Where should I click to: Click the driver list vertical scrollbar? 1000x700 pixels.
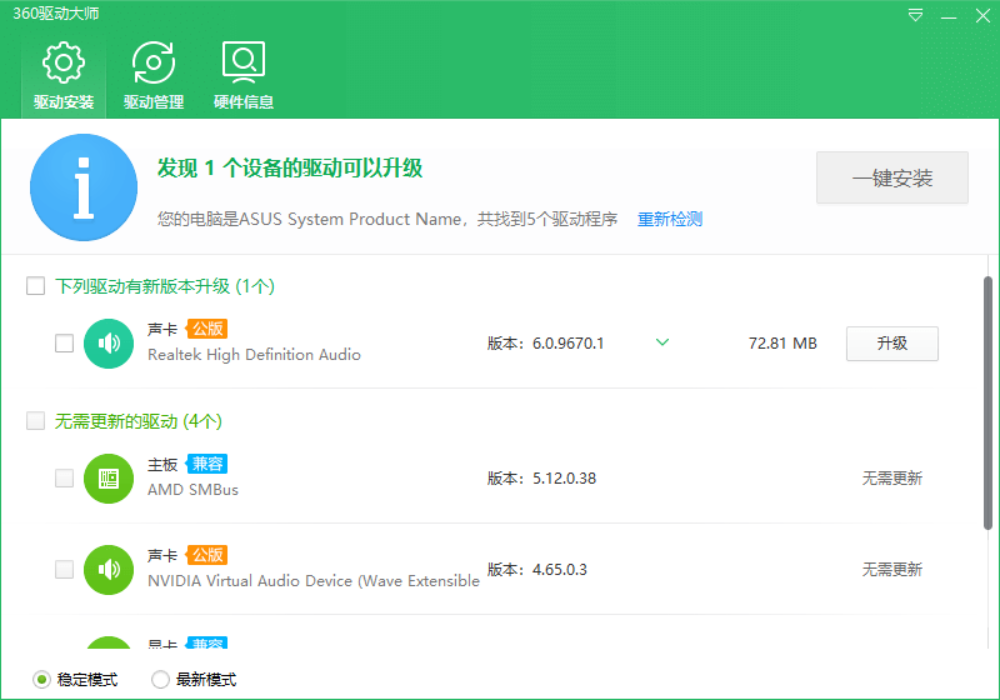[987, 403]
